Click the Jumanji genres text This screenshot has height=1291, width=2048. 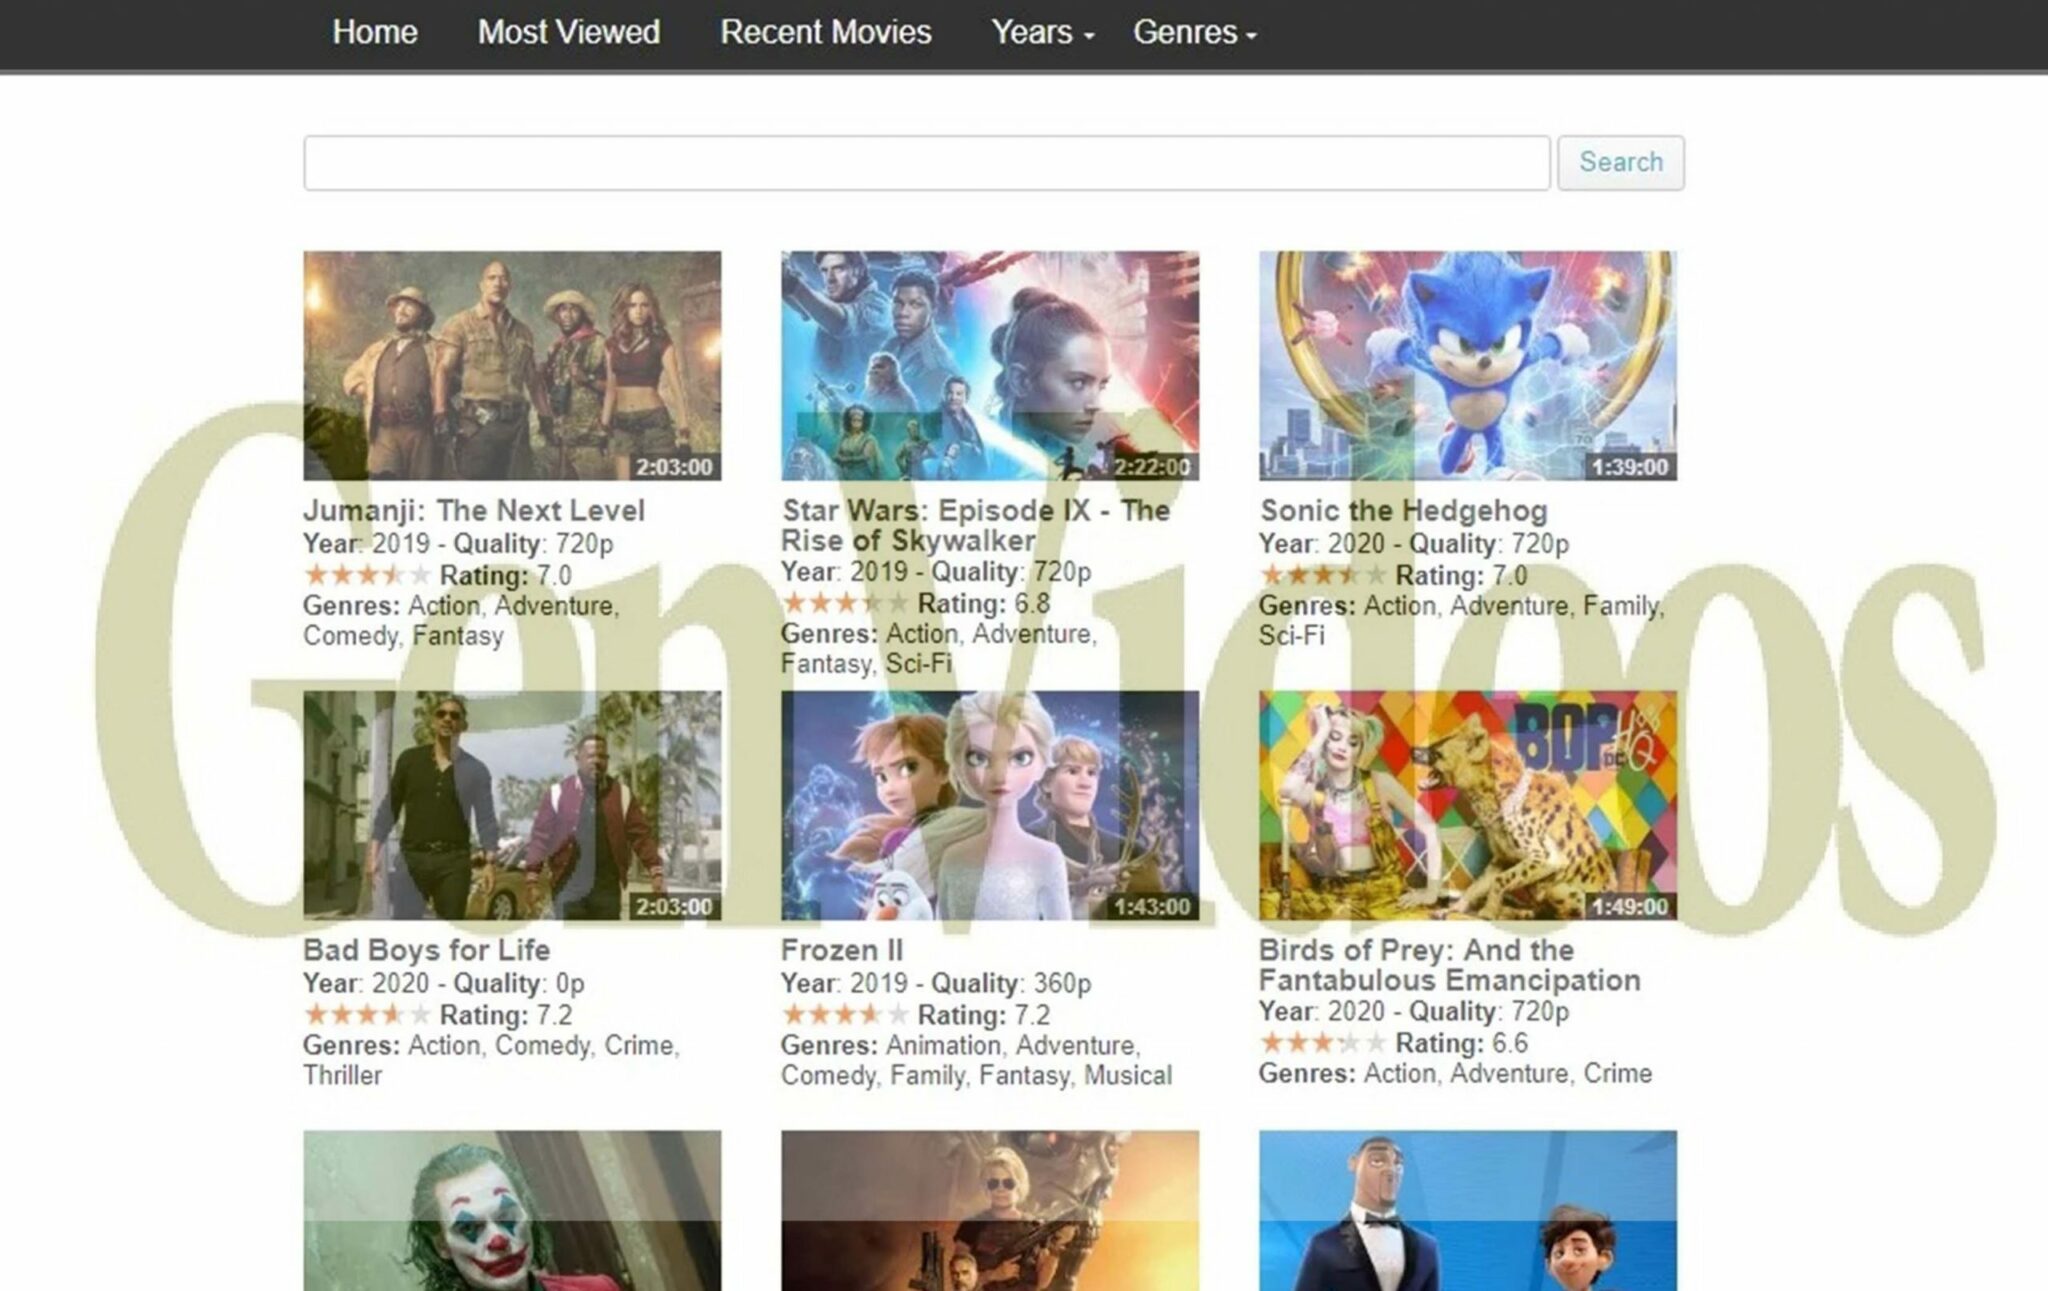coord(461,621)
